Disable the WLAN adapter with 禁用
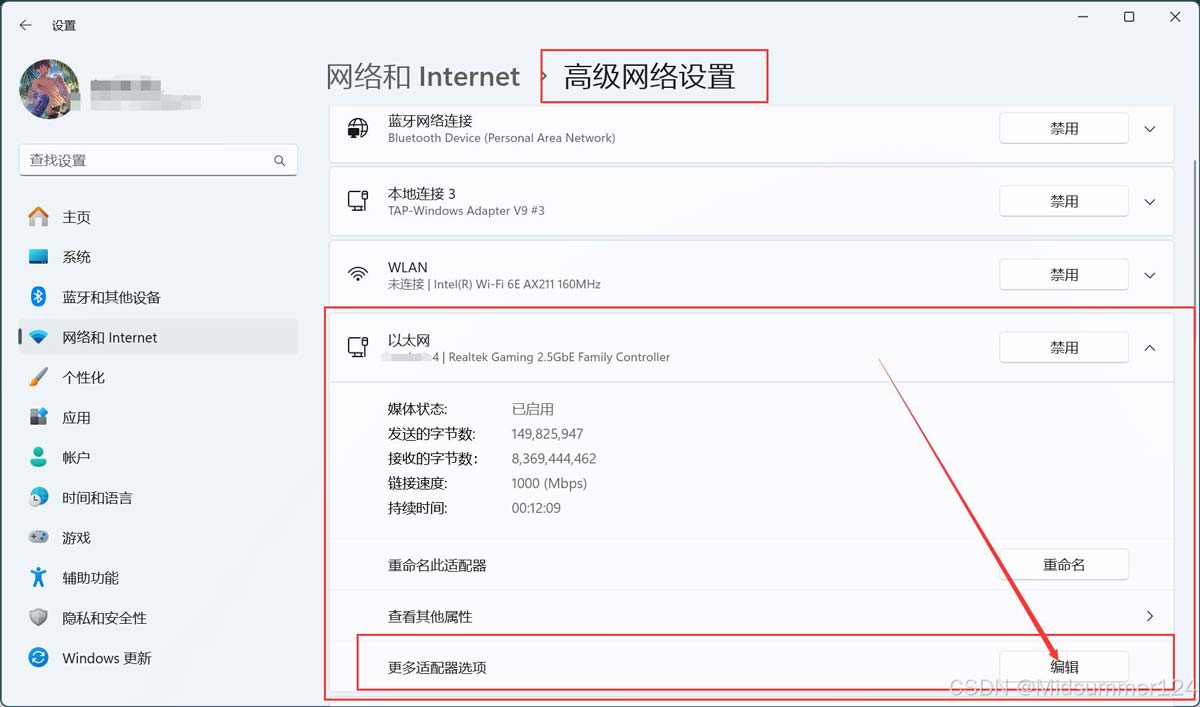 pos(1064,275)
